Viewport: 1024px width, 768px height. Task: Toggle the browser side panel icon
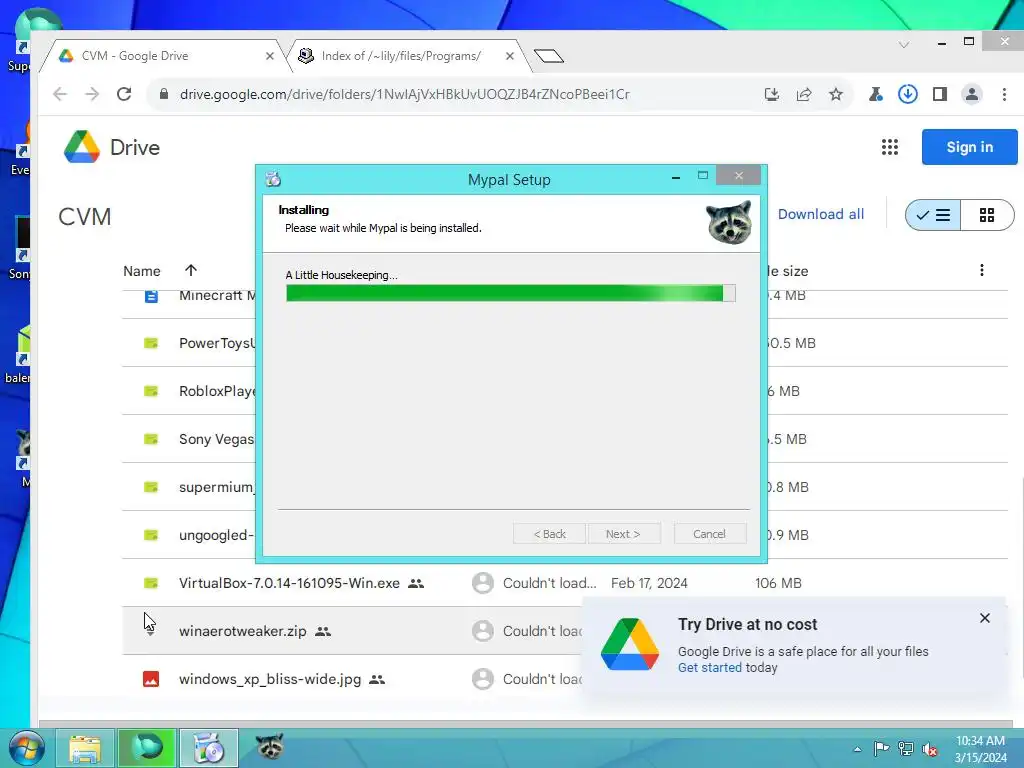pos(940,94)
